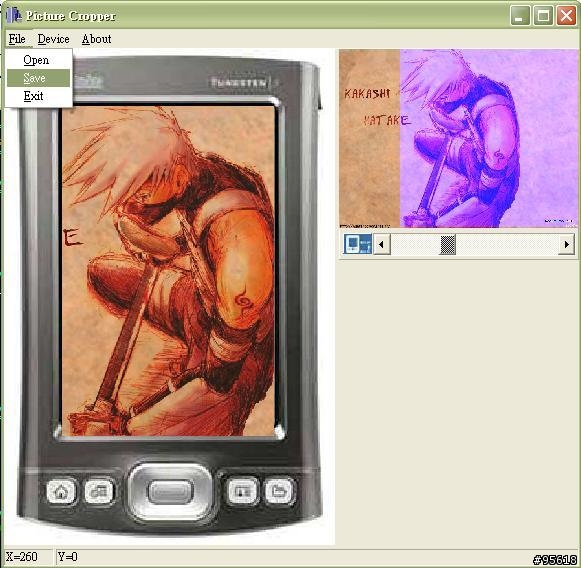Click the center navigation pad button
This screenshot has width=581, height=568.
point(170,492)
